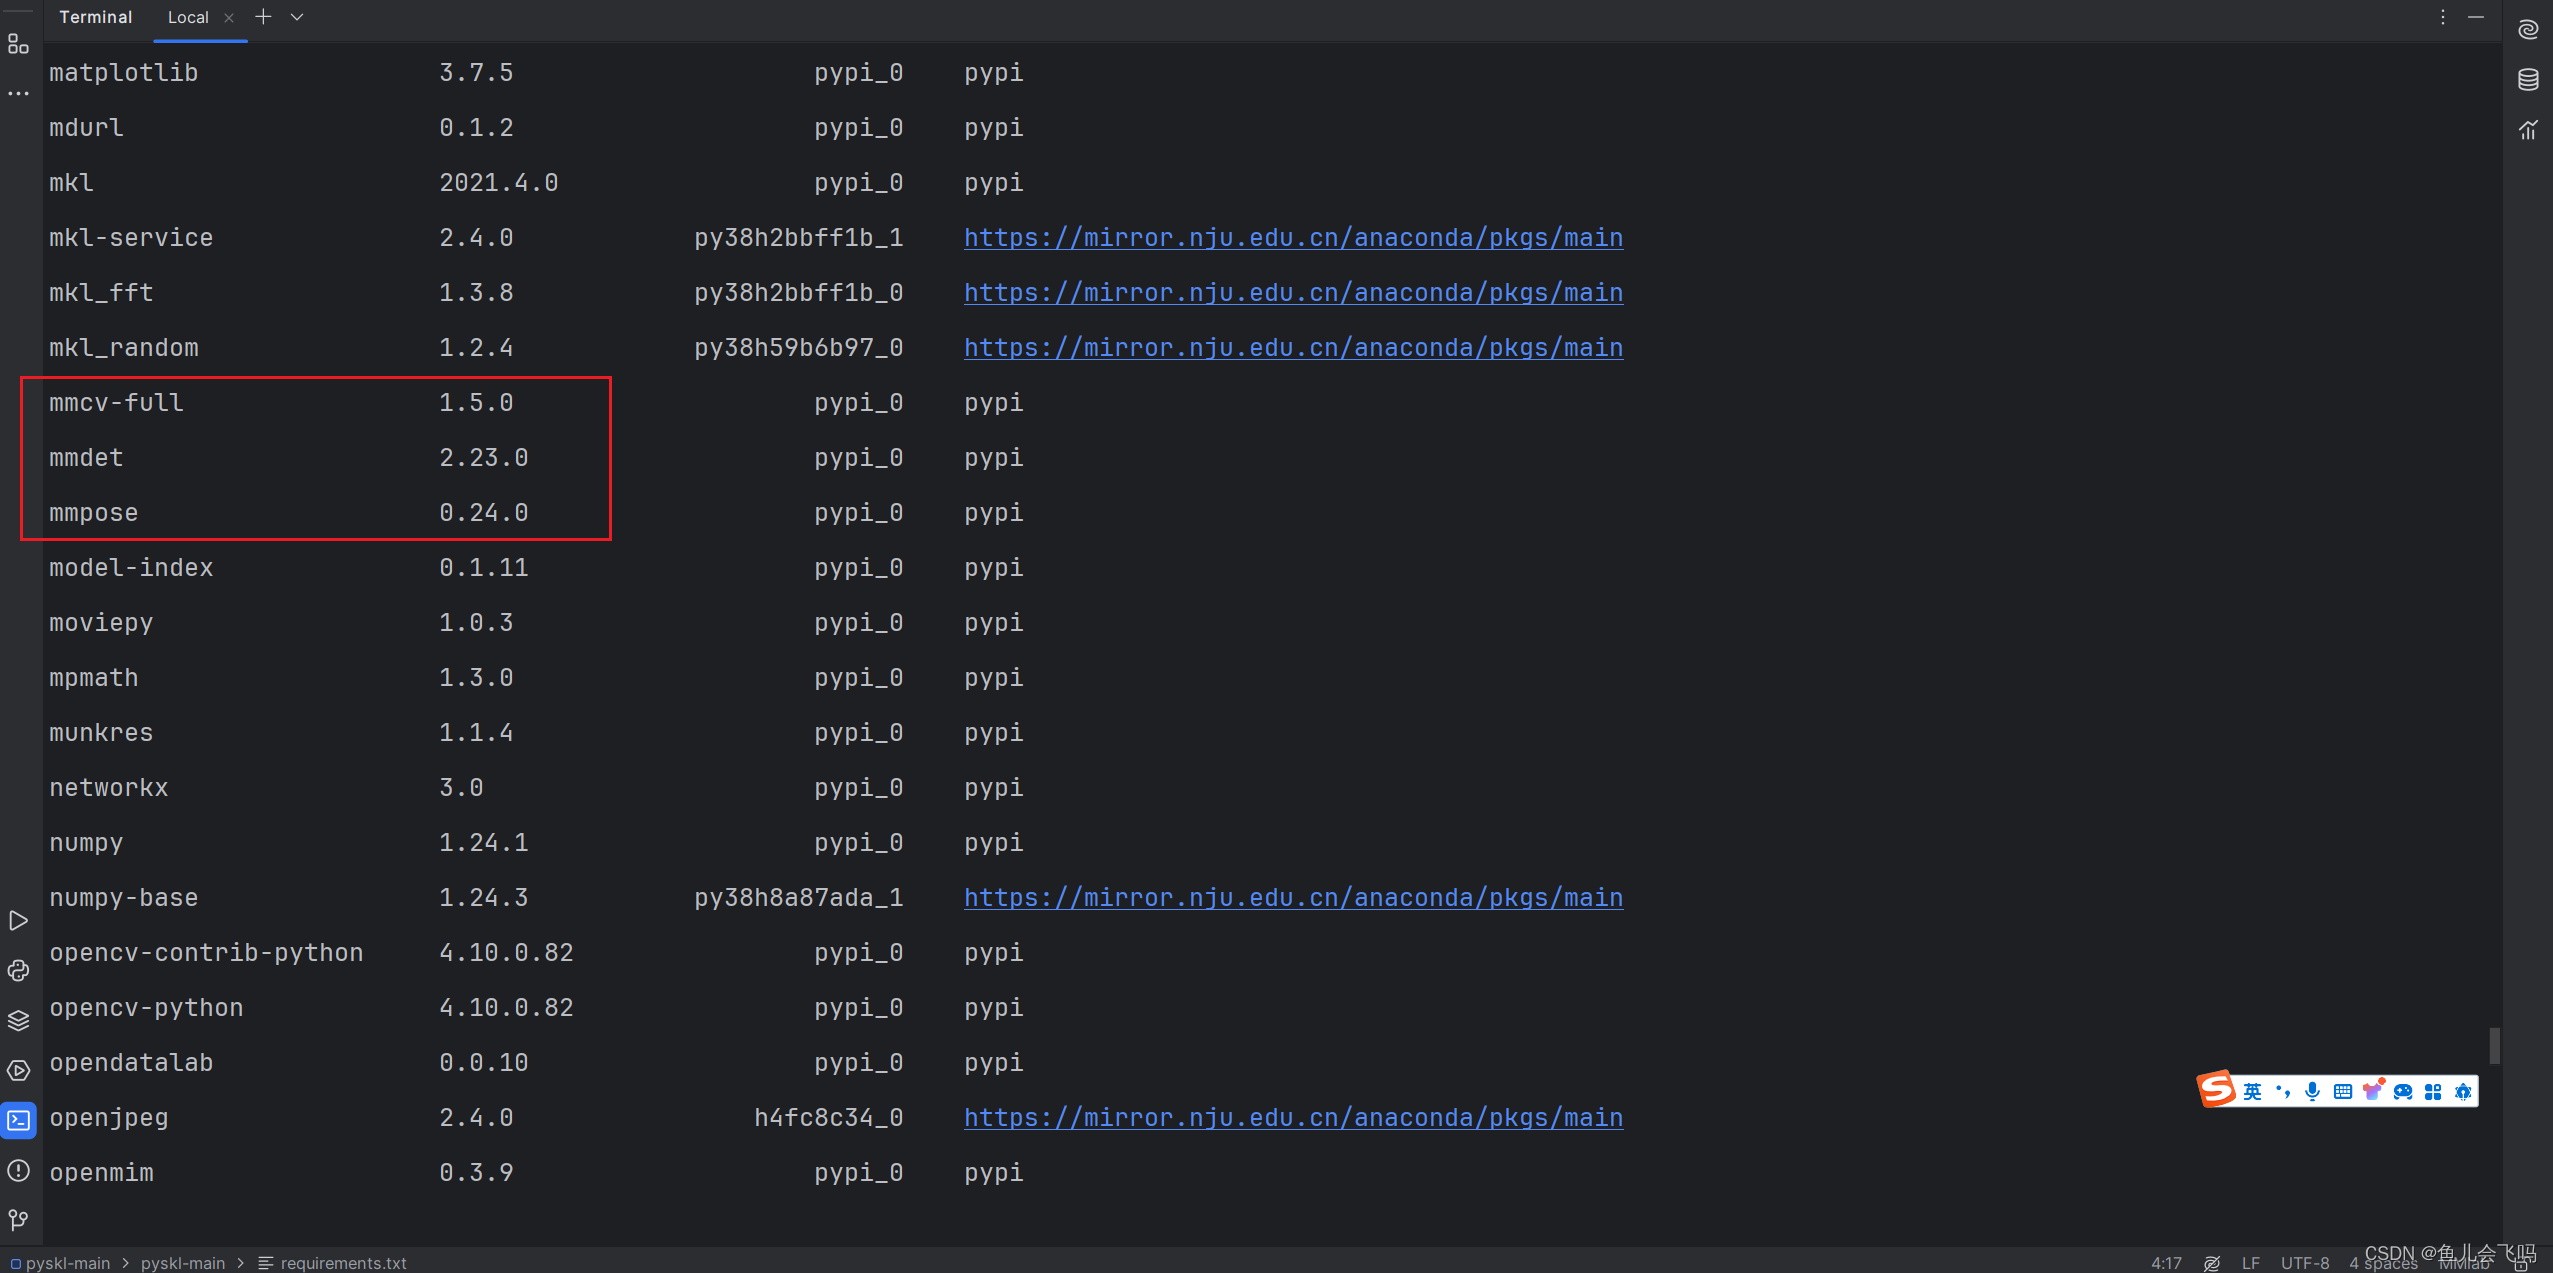Open the mkl-service anaconda mirror link
2553x1273 pixels.
1292,237
